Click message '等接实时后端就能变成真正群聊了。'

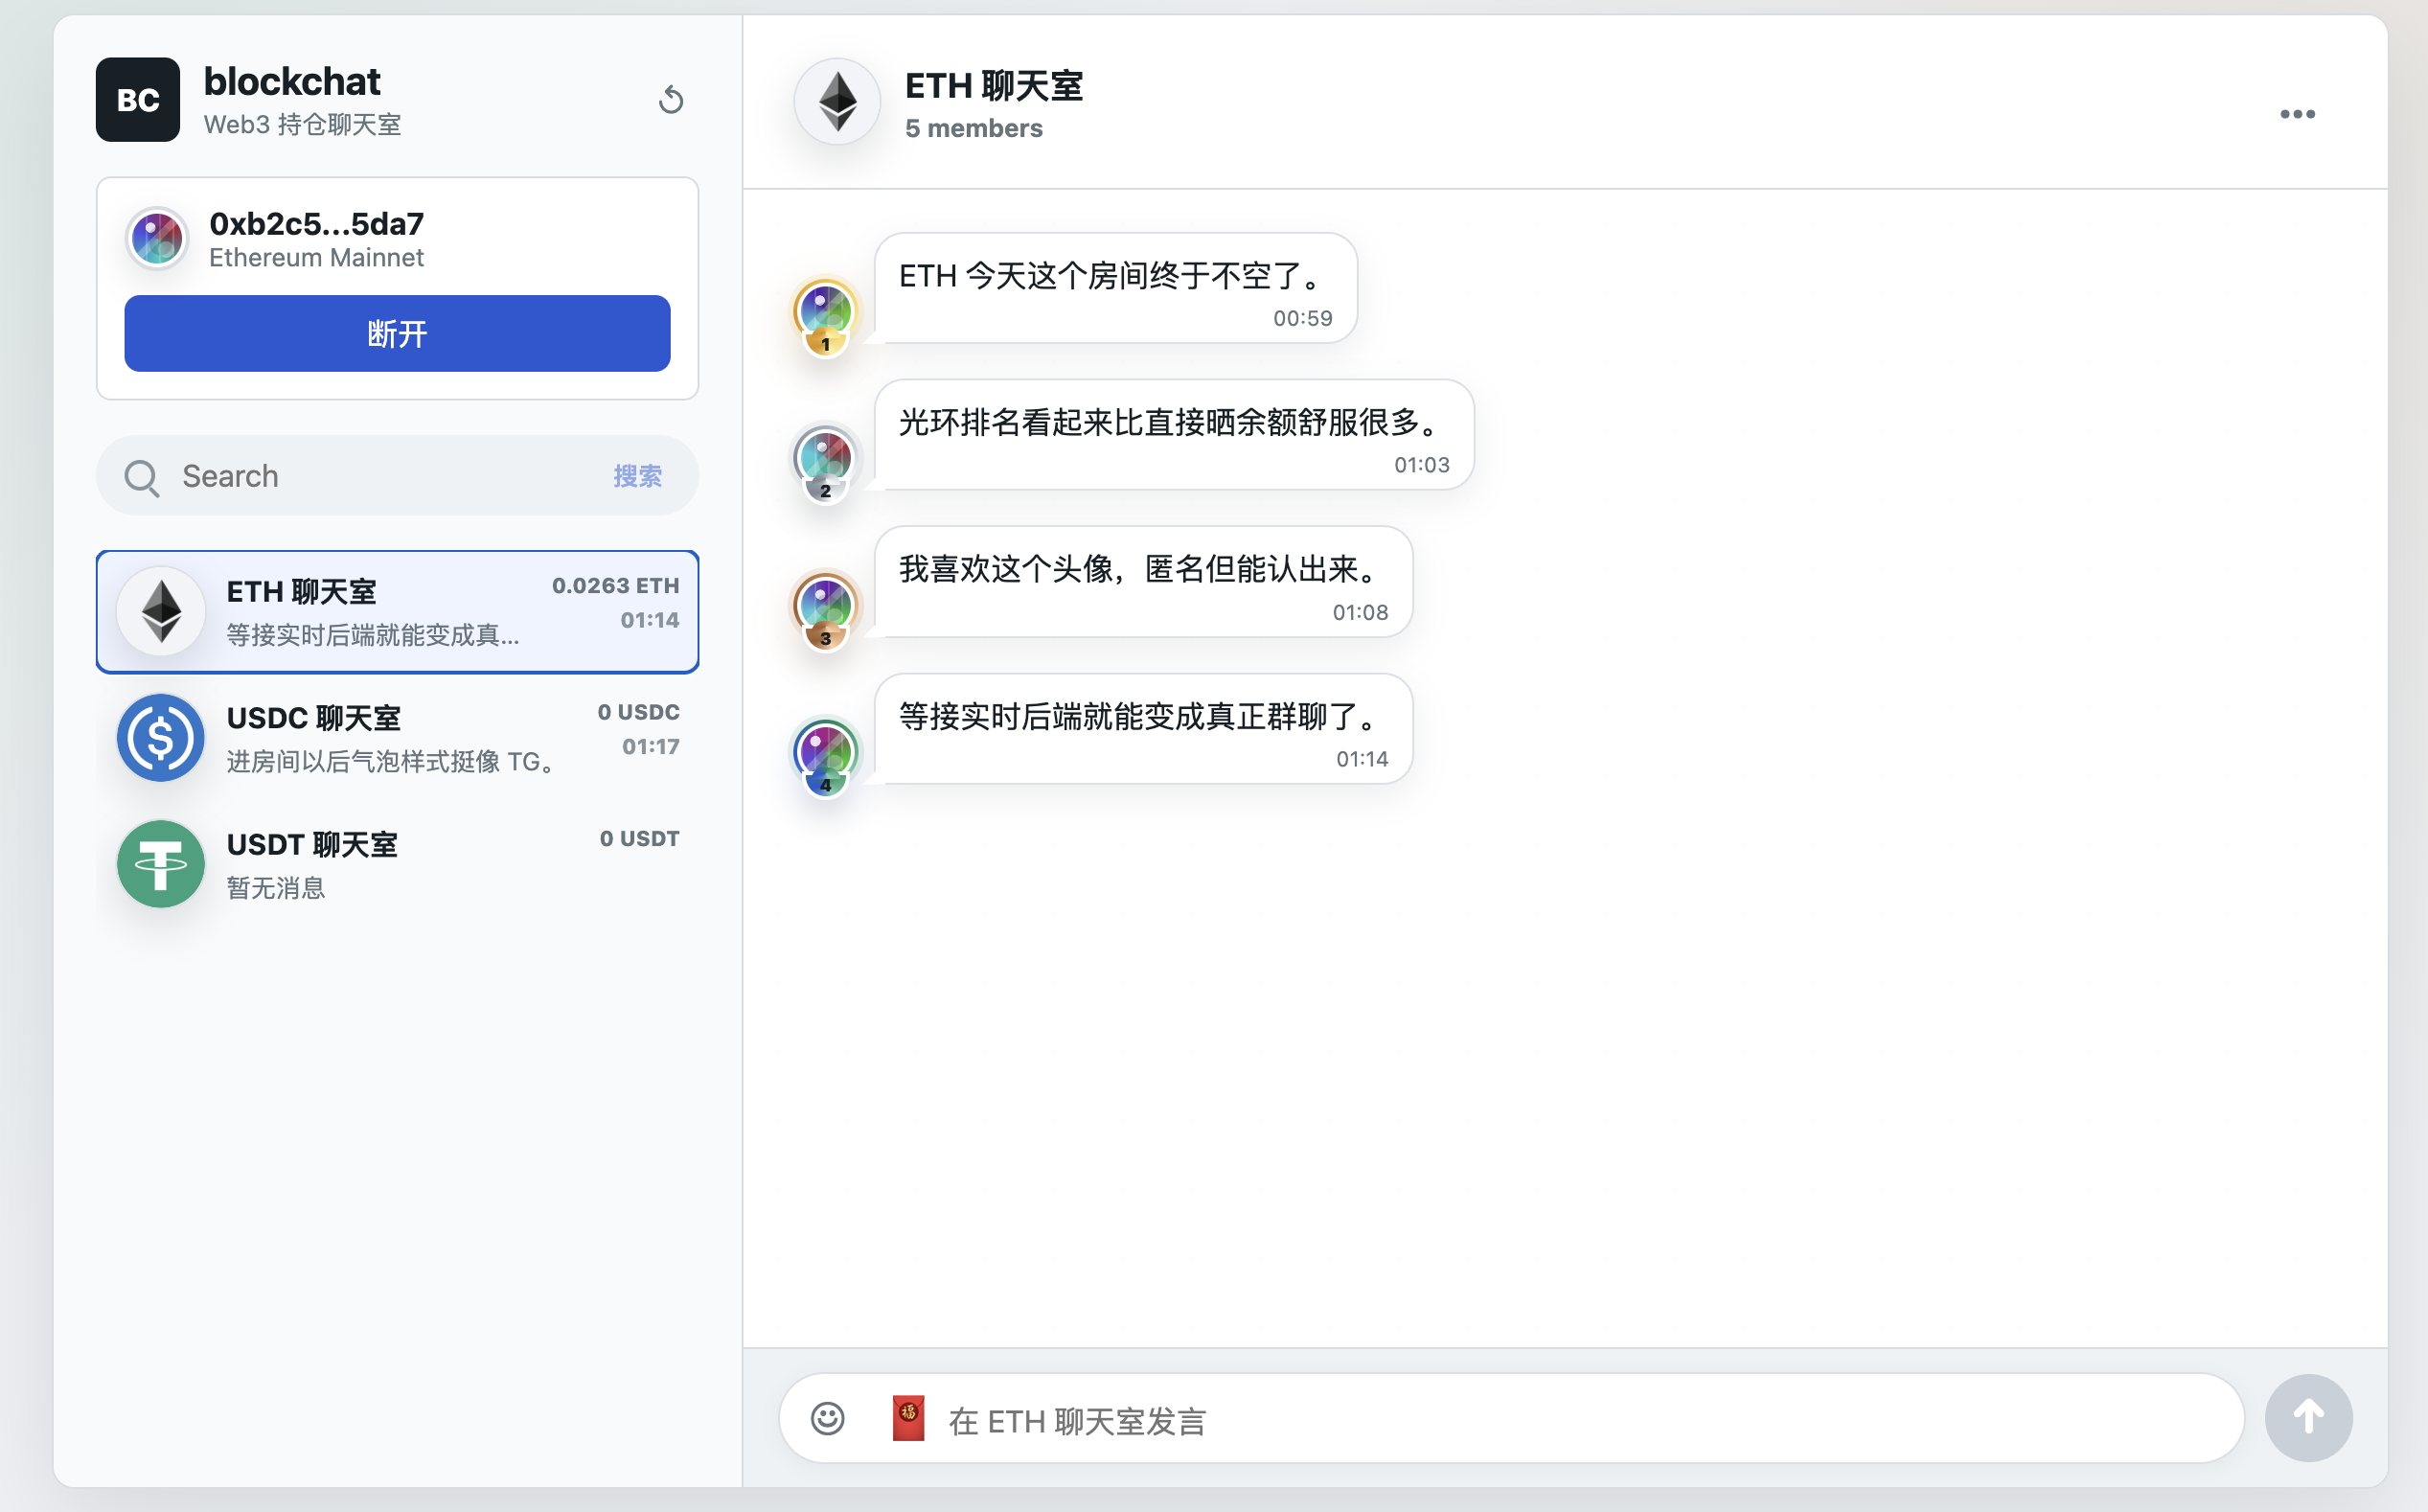tap(1143, 729)
